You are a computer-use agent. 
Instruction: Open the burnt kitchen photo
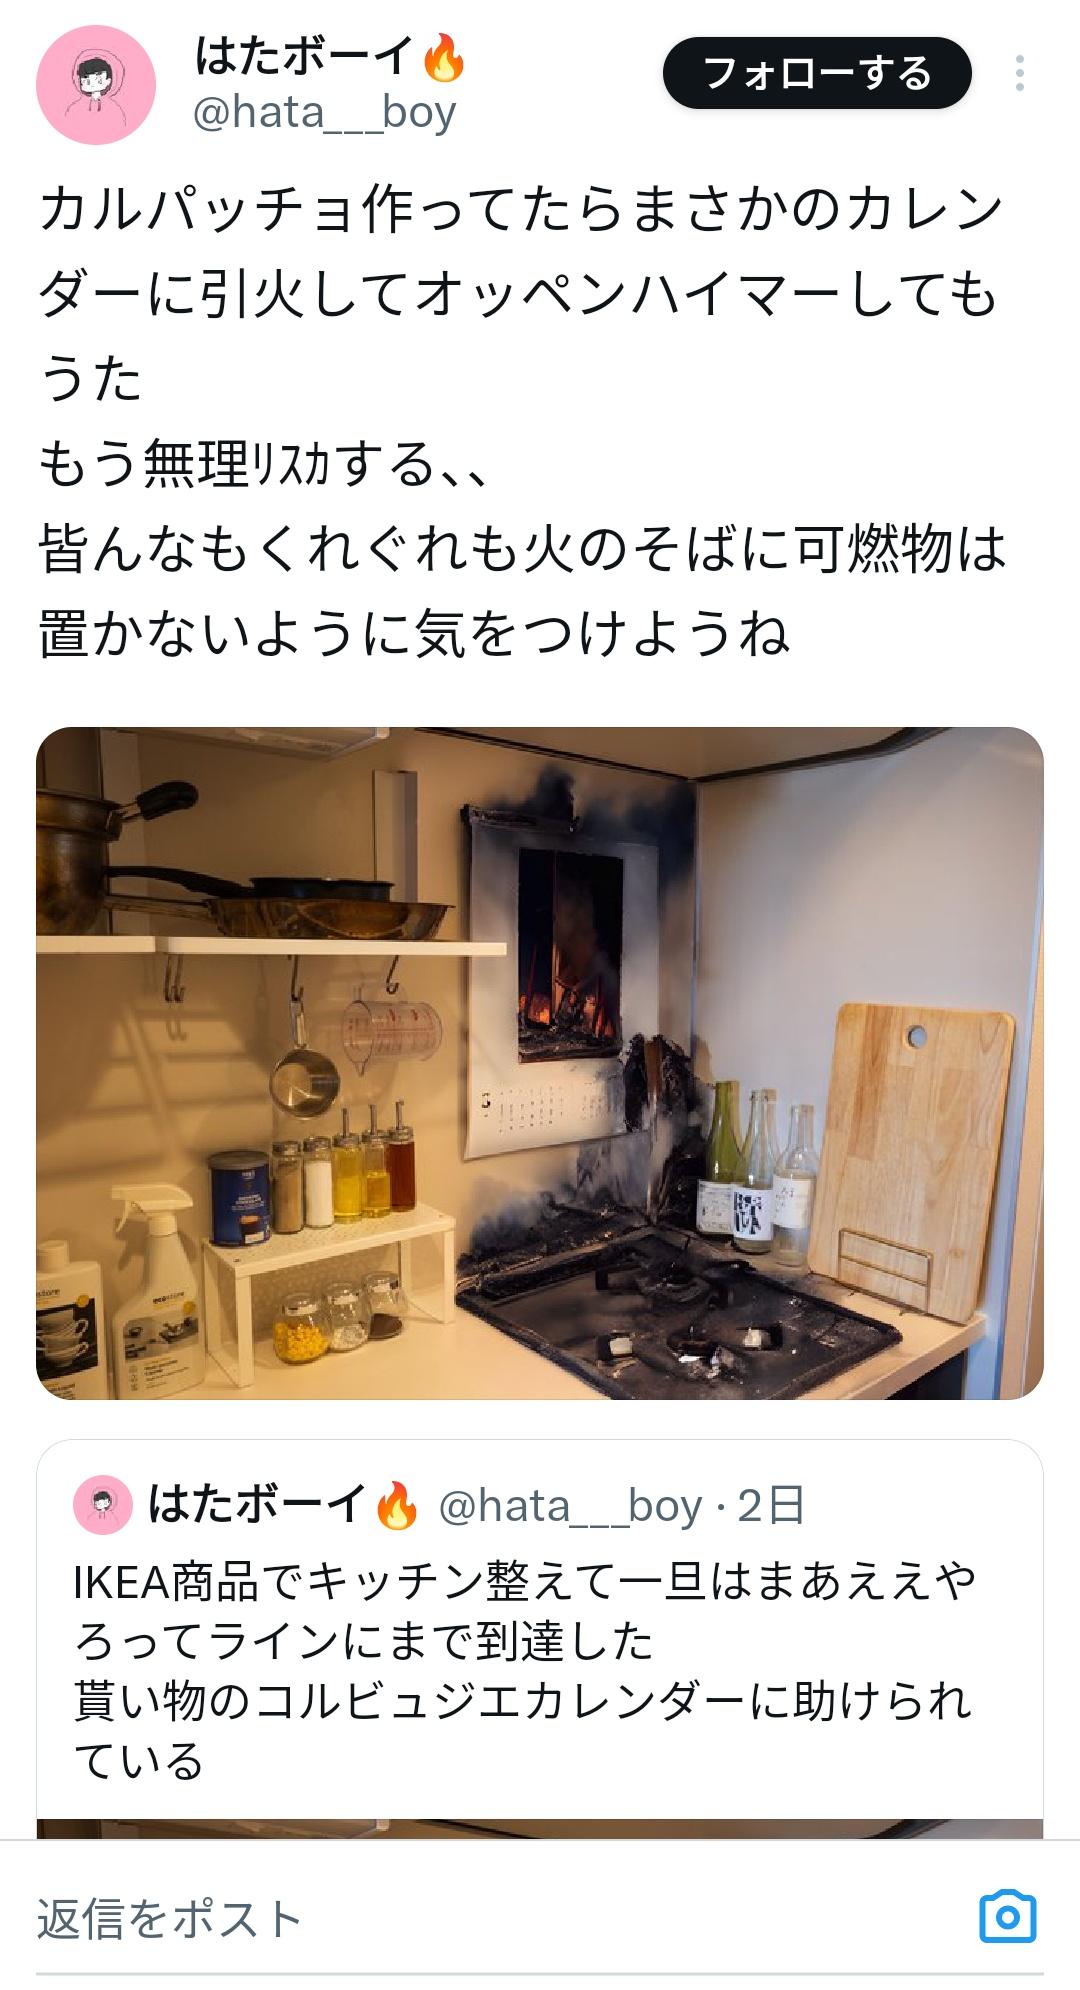click(540, 1063)
